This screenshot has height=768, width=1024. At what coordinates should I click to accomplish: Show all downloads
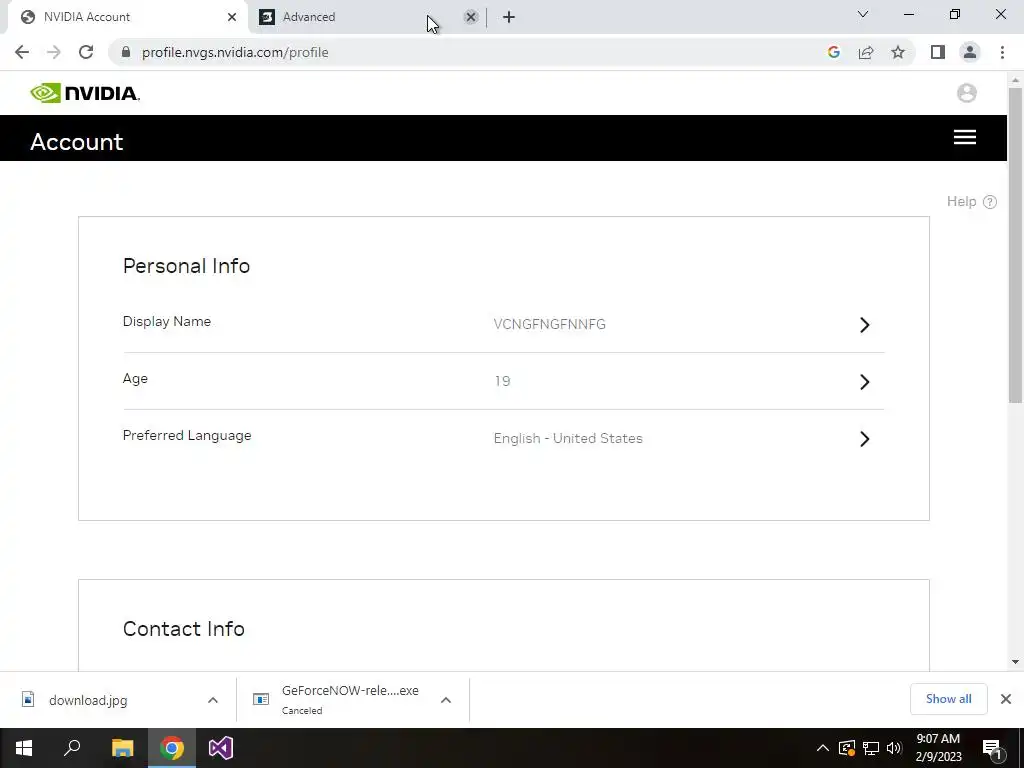click(948, 699)
